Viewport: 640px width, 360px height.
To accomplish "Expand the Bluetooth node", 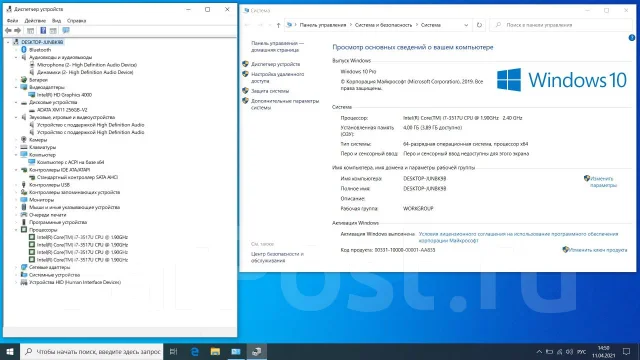I will [16, 50].
